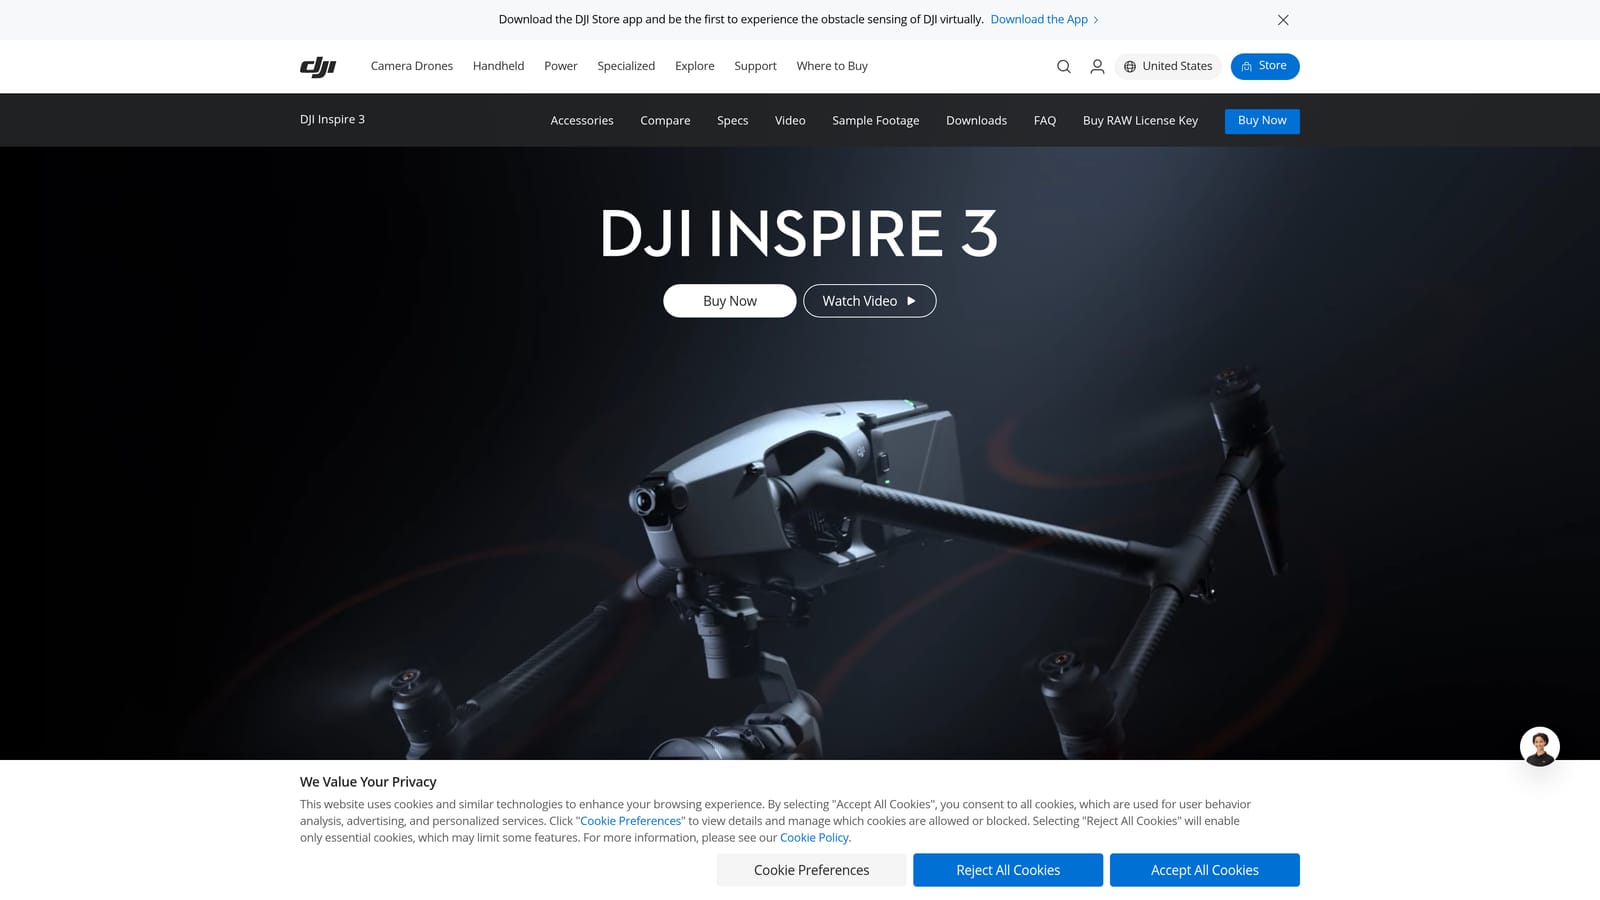Close the app download banner

coord(1283,20)
